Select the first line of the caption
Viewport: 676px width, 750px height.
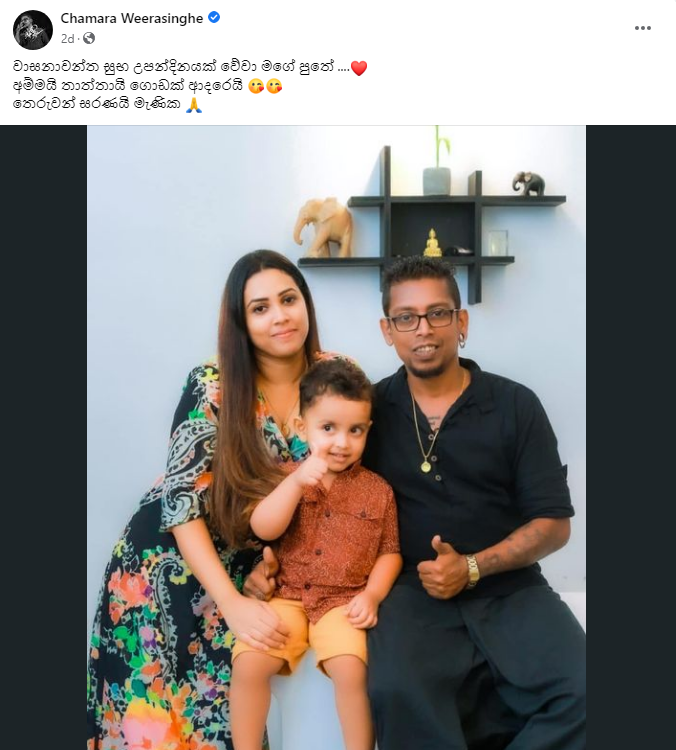(190, 68)
